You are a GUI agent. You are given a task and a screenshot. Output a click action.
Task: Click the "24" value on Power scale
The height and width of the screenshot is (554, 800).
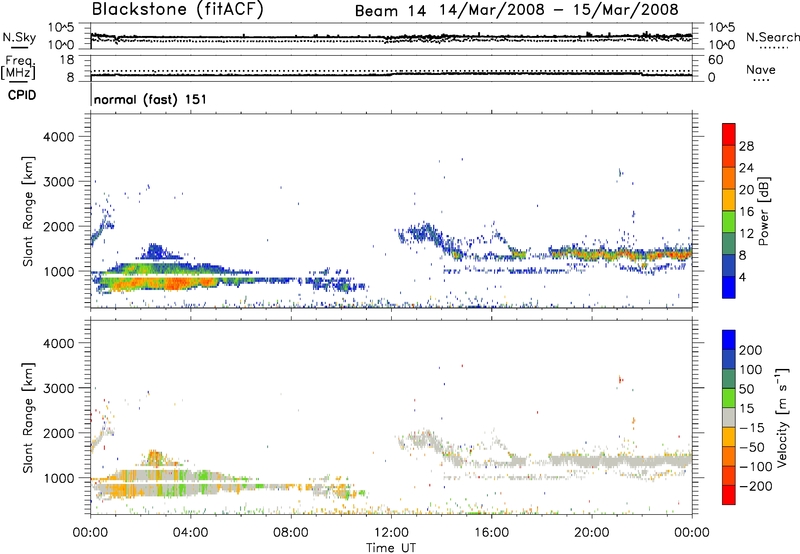[x=746, y=168]
